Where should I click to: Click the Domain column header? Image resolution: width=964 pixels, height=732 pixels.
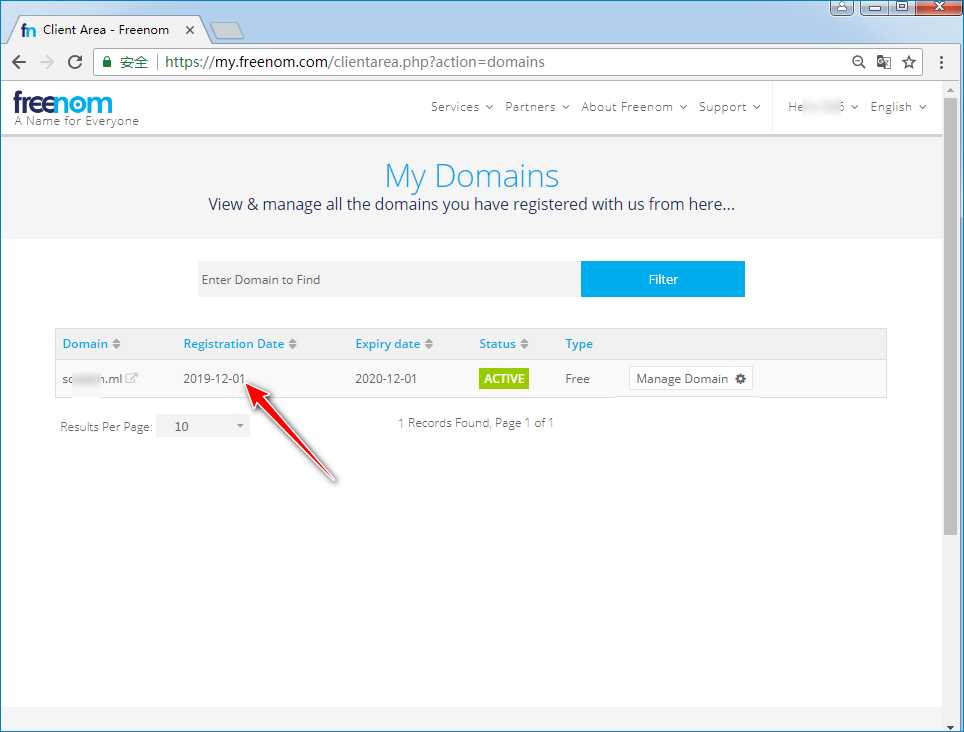coord(85,344)
